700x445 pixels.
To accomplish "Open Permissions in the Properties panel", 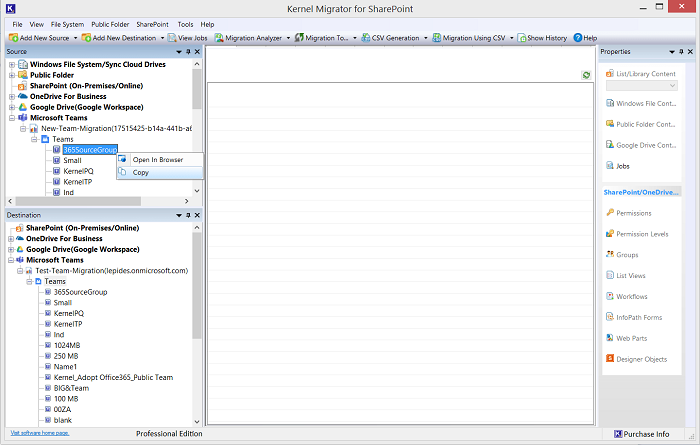I will click(633, 213).
